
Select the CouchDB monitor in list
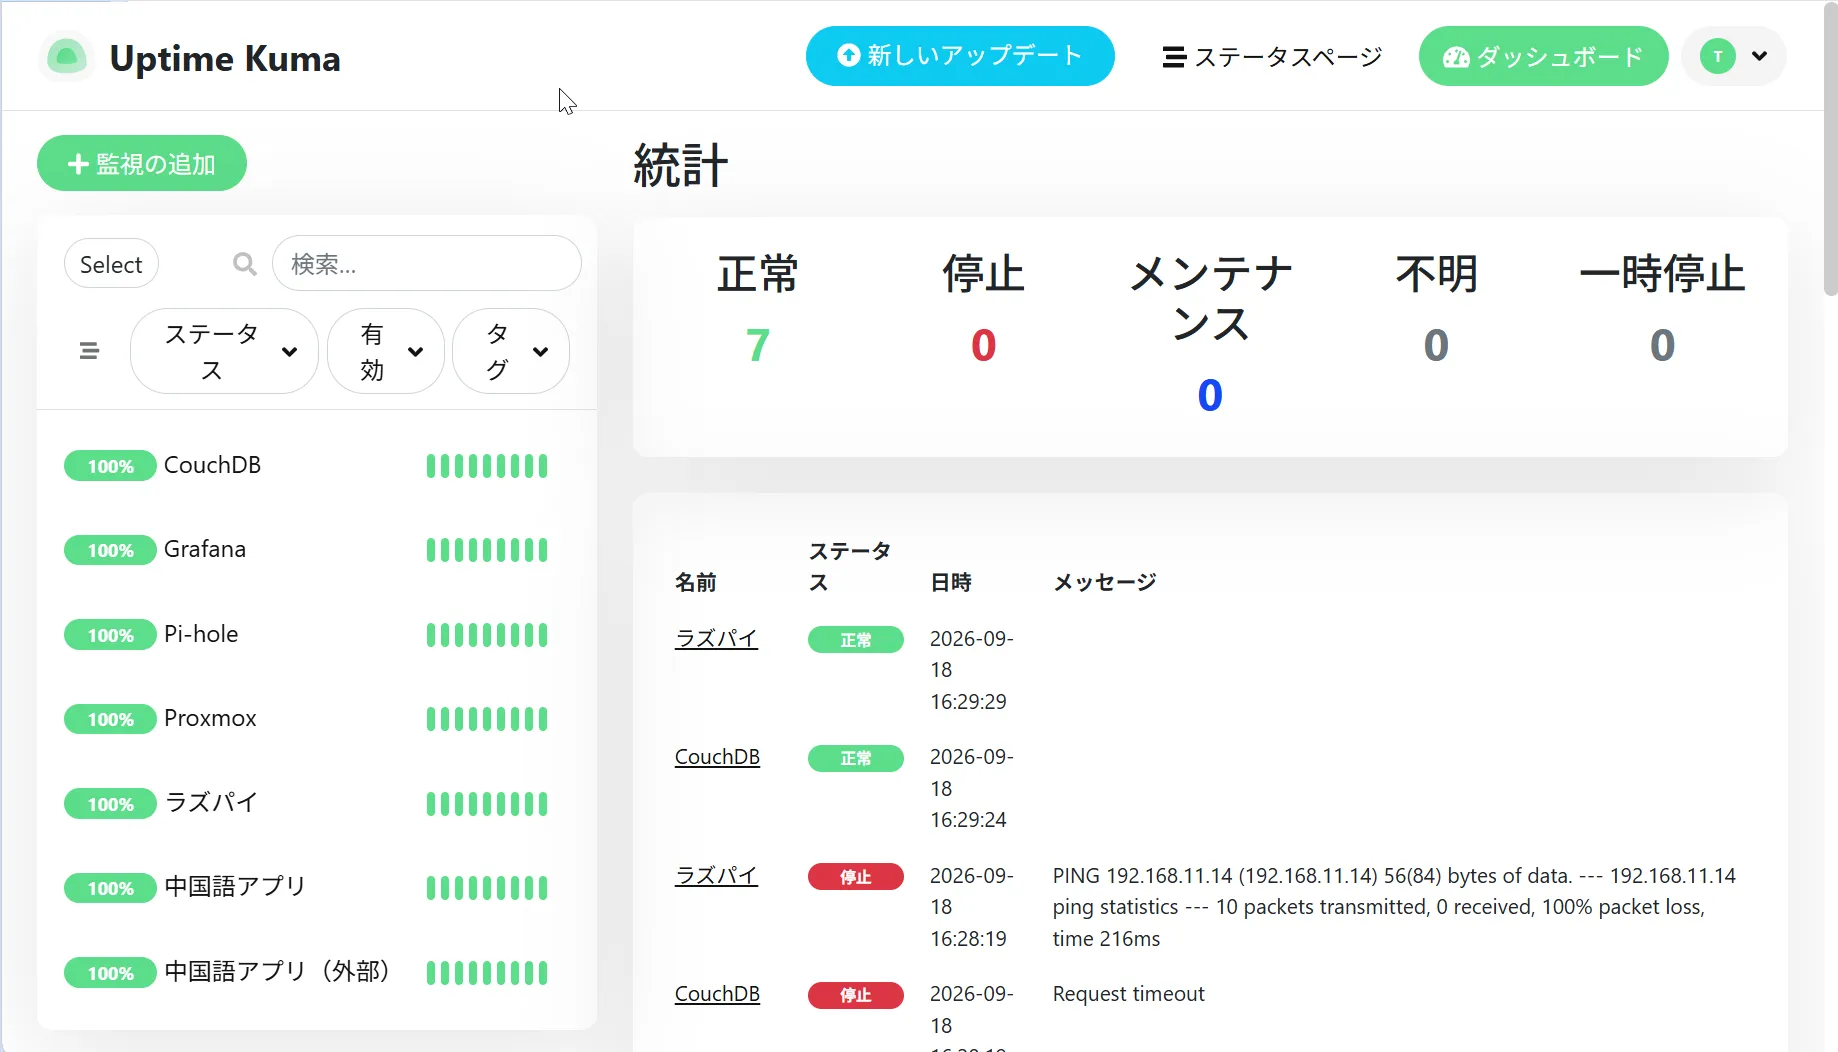coord(317,466)
